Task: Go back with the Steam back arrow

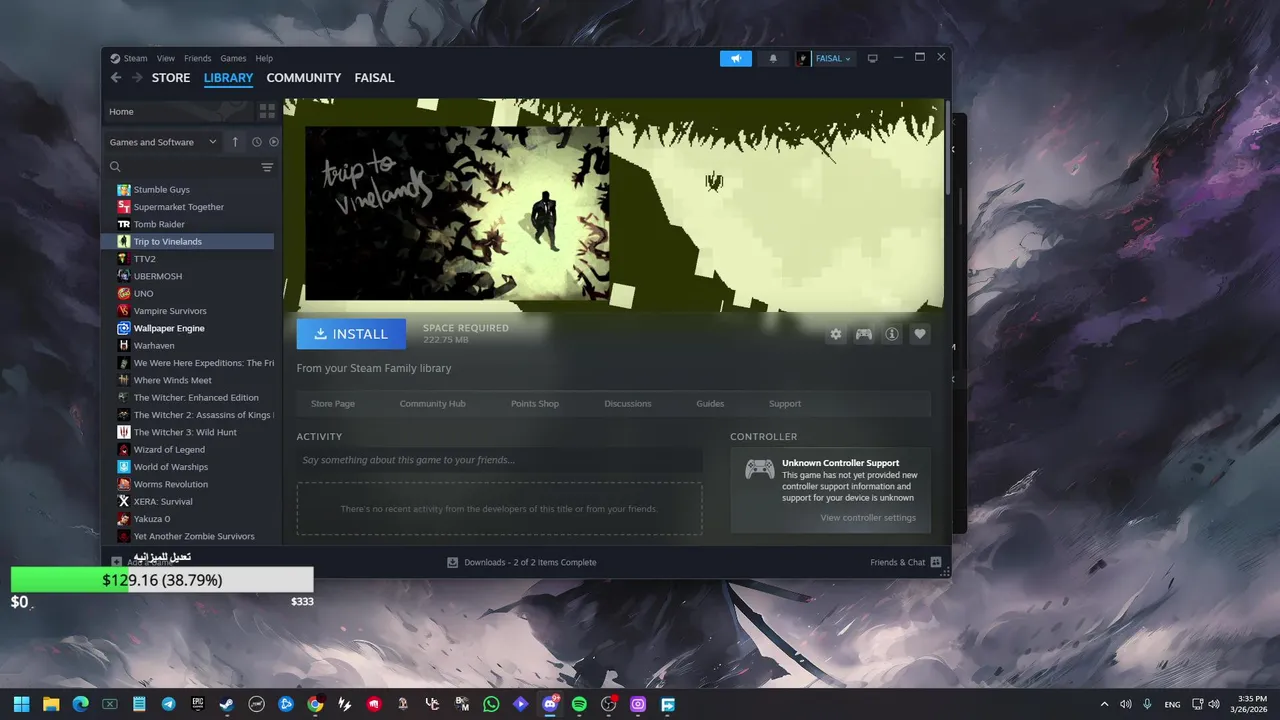Action: [116, 78]
